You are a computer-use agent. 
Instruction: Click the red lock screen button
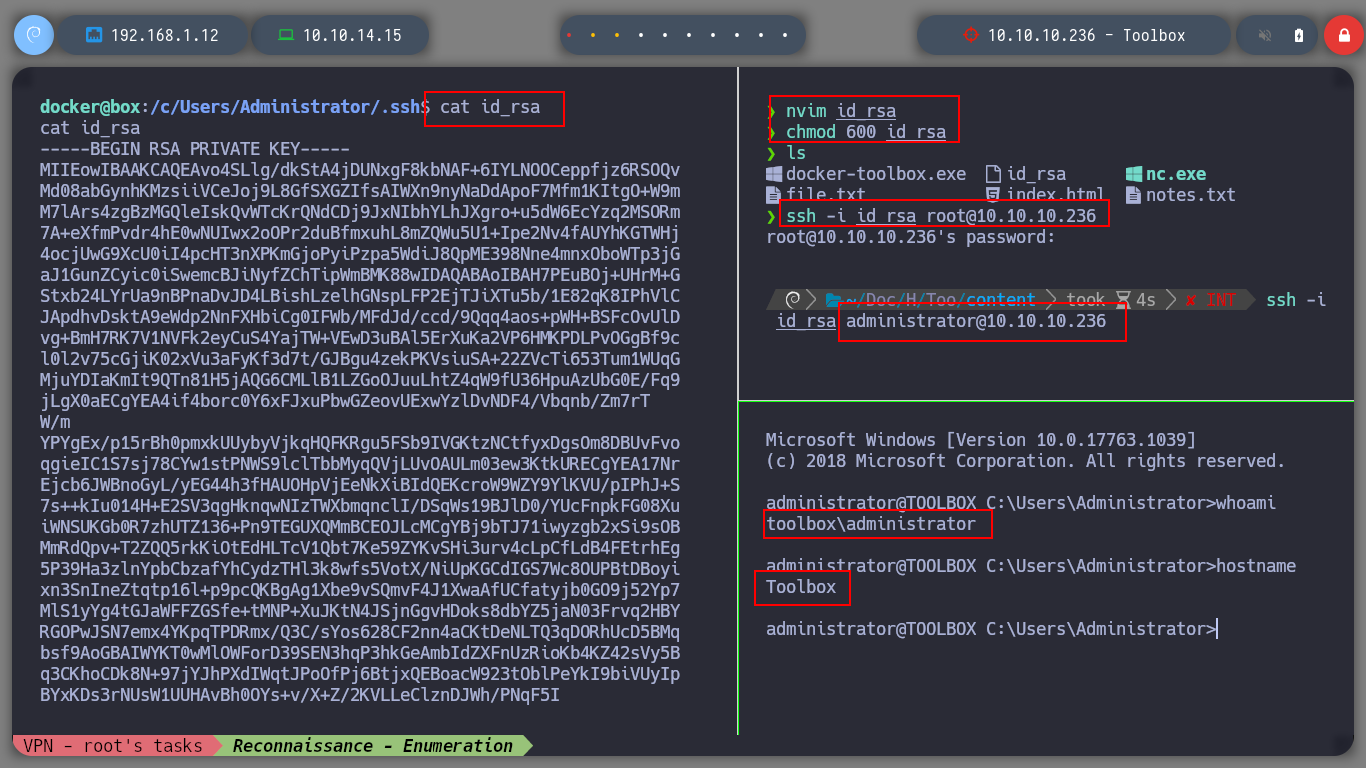coord(1343,35)
